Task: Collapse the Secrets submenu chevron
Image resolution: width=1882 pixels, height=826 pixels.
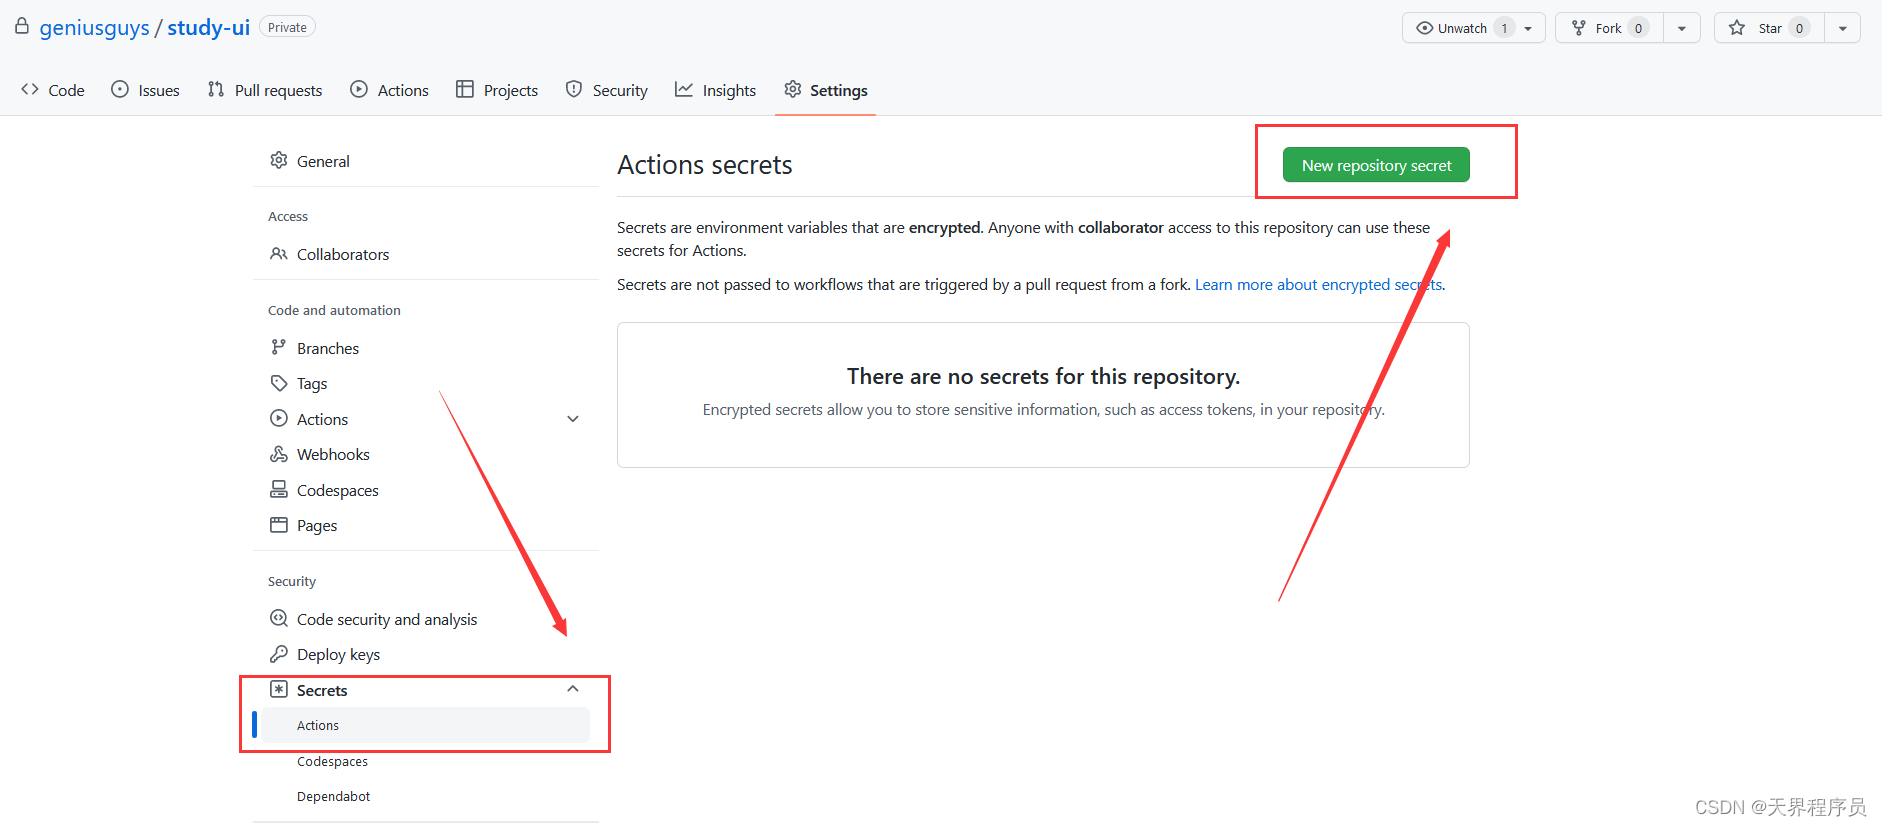Action: click(x=573, y=689)
